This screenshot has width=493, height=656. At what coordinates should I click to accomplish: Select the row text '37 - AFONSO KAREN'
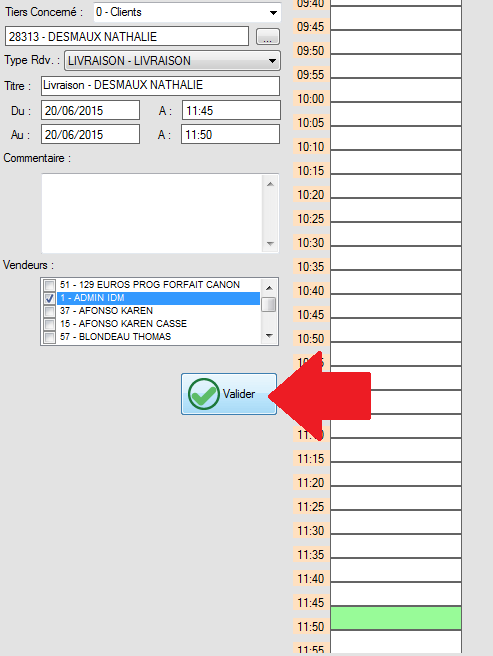point(106,311)
